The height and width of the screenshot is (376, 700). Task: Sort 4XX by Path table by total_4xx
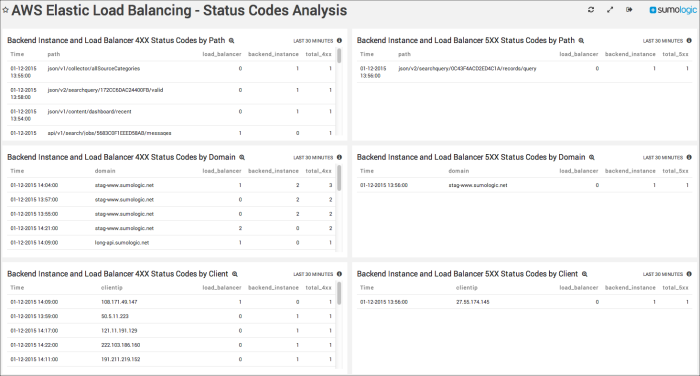318,54
